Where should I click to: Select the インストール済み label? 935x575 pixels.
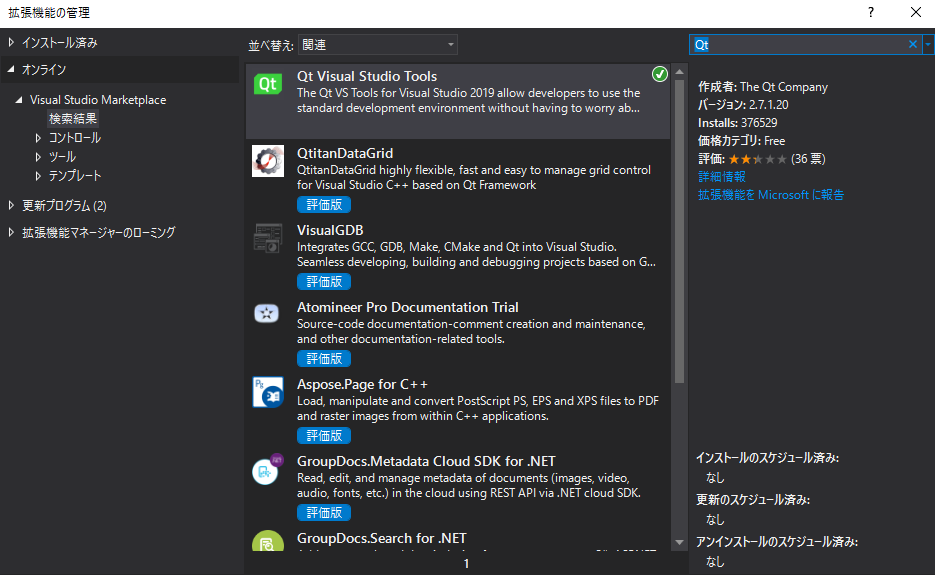pos(60,42)
